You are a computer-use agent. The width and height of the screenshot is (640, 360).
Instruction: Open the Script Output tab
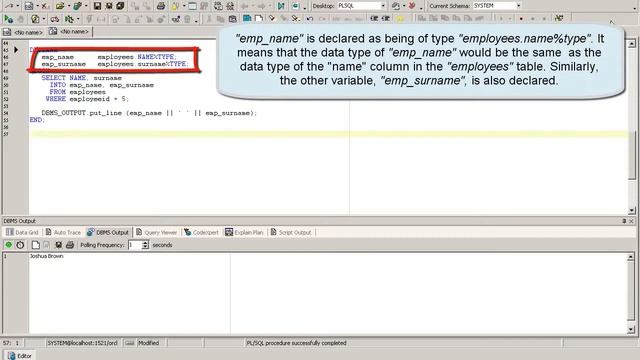291,232
